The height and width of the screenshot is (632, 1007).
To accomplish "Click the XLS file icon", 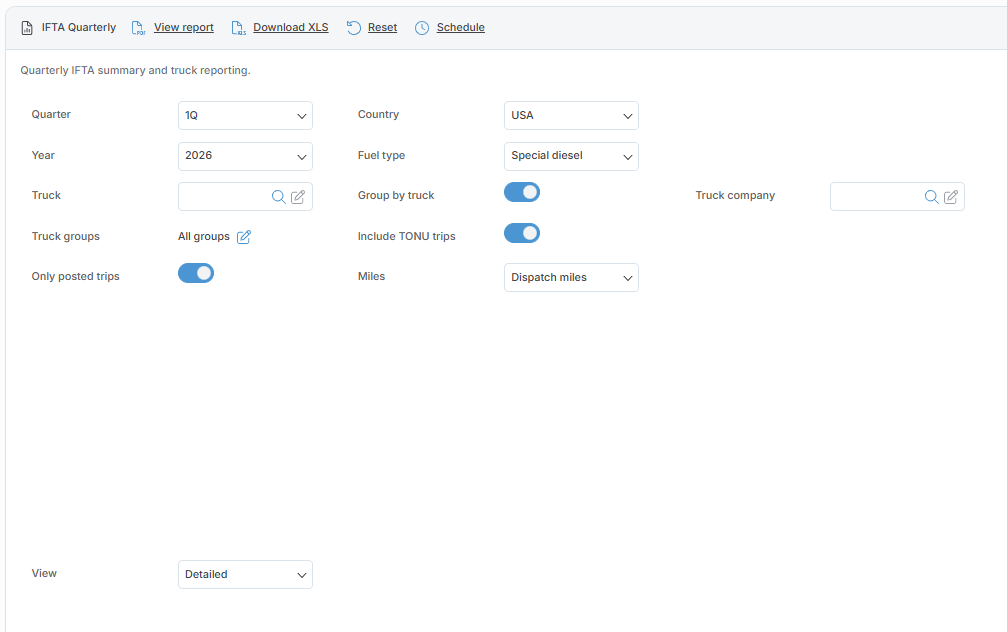I will [x=238, y=28].
